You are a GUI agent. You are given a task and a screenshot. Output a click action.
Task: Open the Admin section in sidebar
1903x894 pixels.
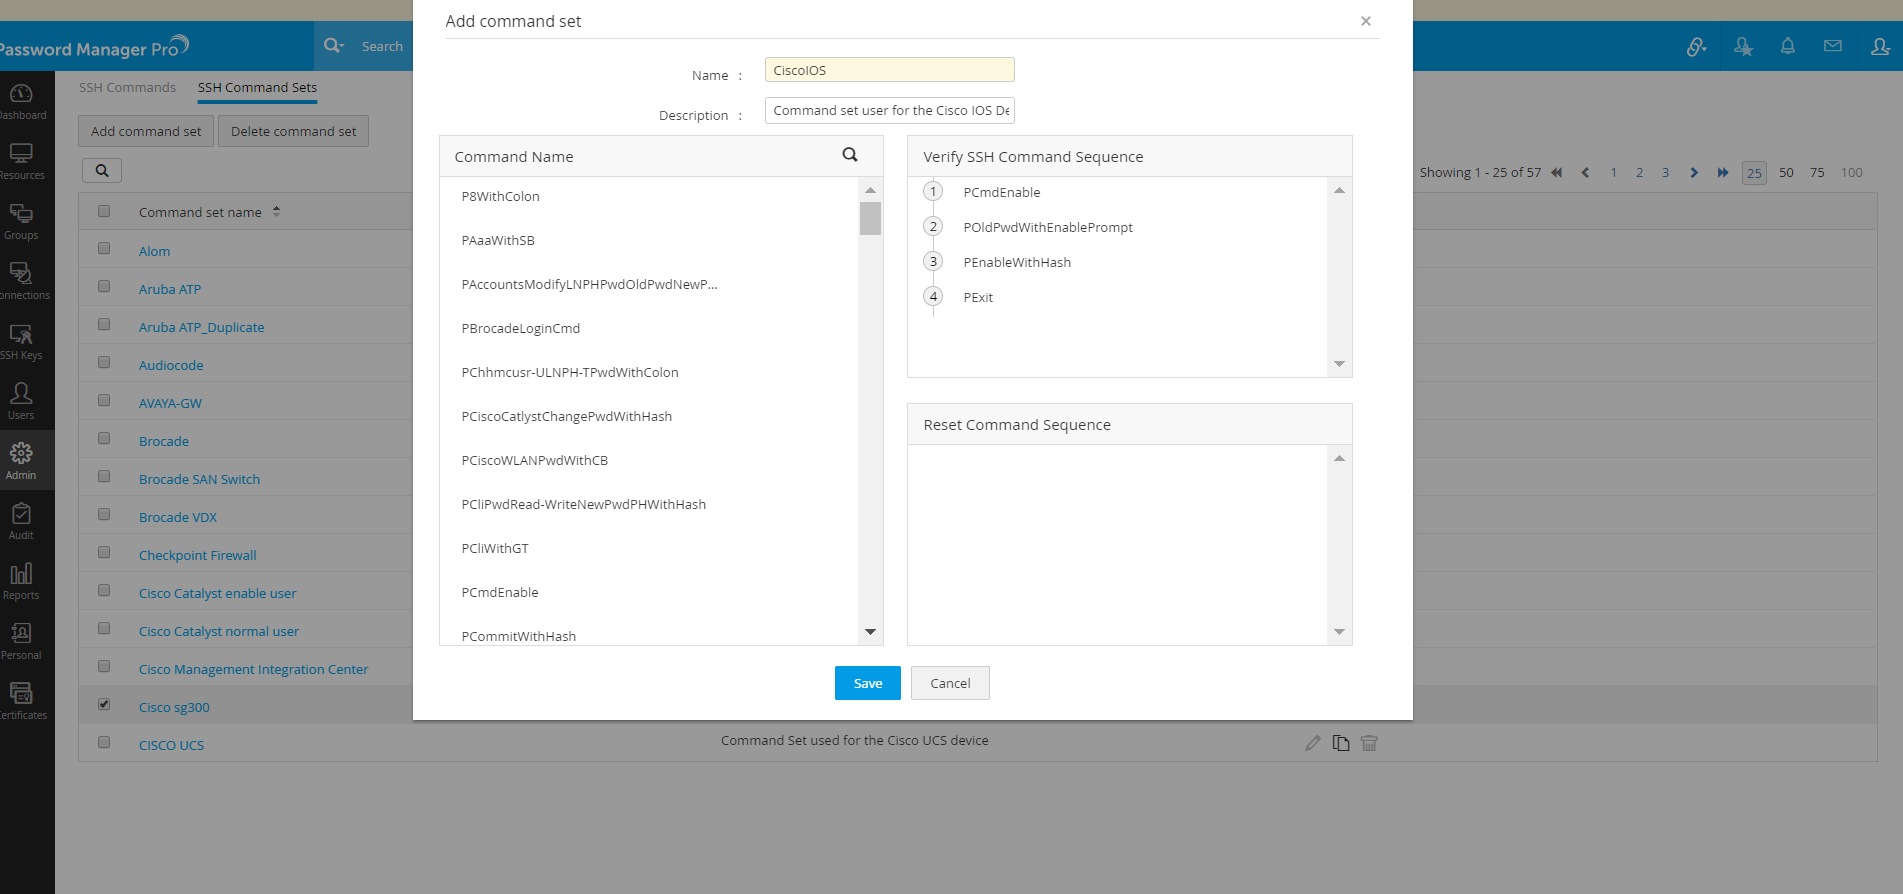click(x=21, y=461)
